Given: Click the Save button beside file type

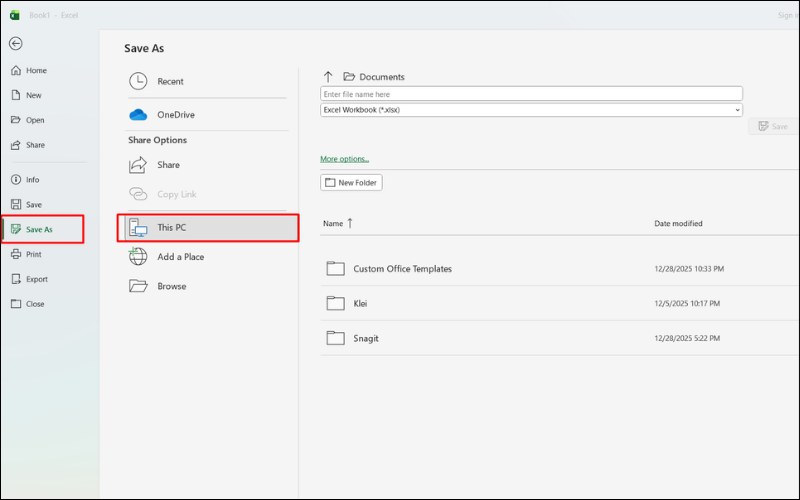Looking at the screenshot, I should (773, 127).
